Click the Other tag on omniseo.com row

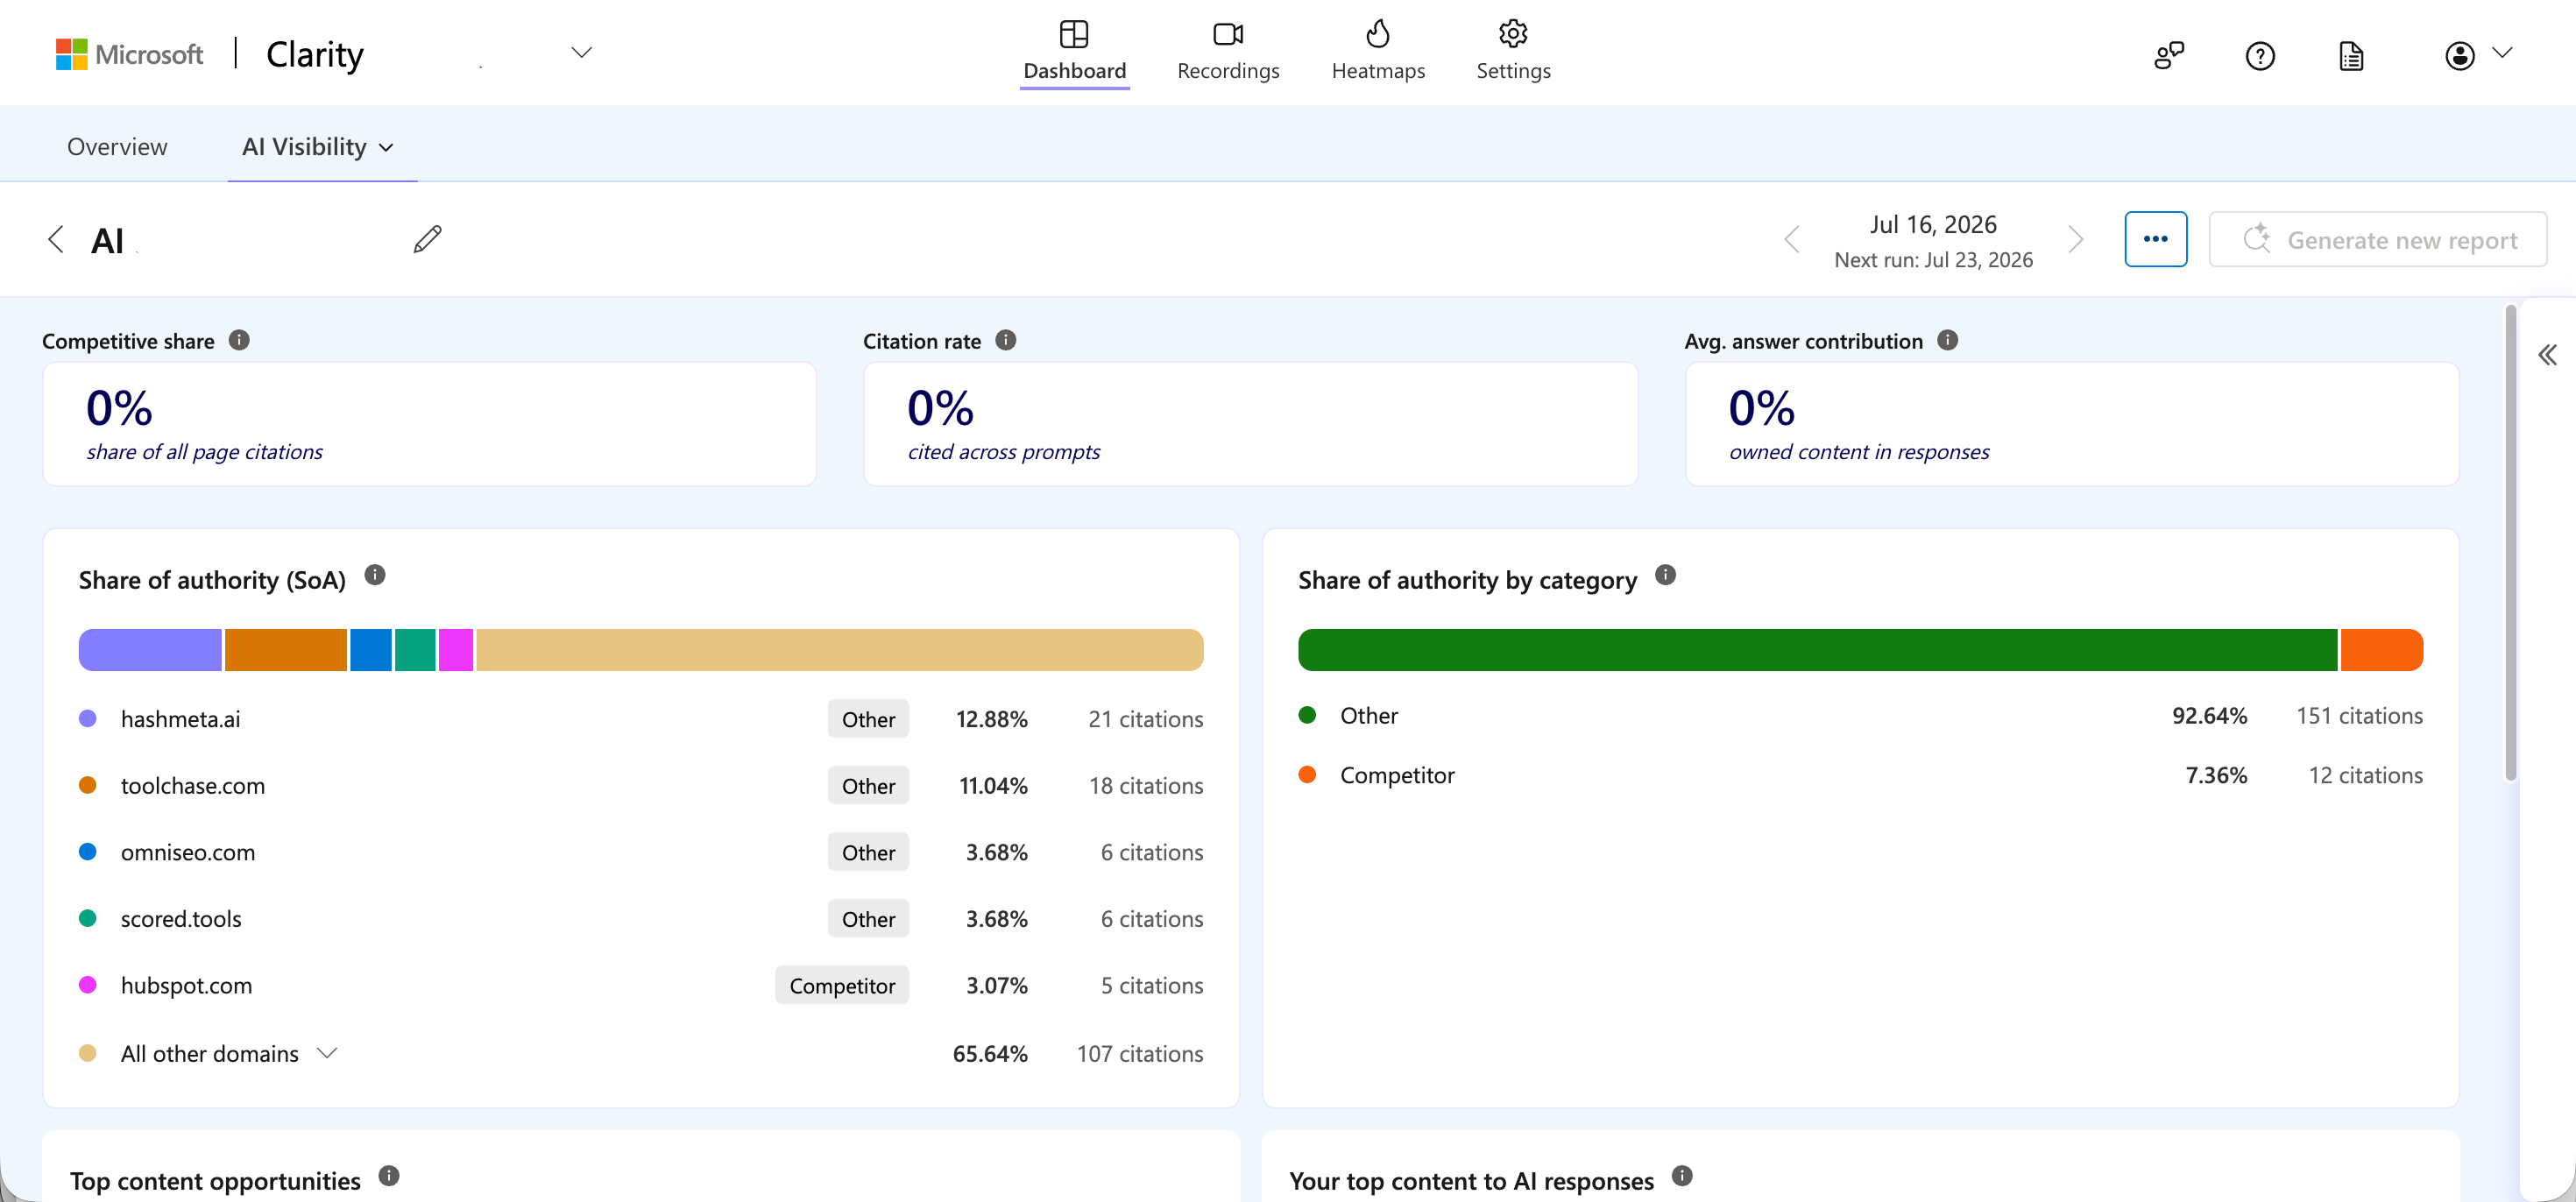[868, 852]
